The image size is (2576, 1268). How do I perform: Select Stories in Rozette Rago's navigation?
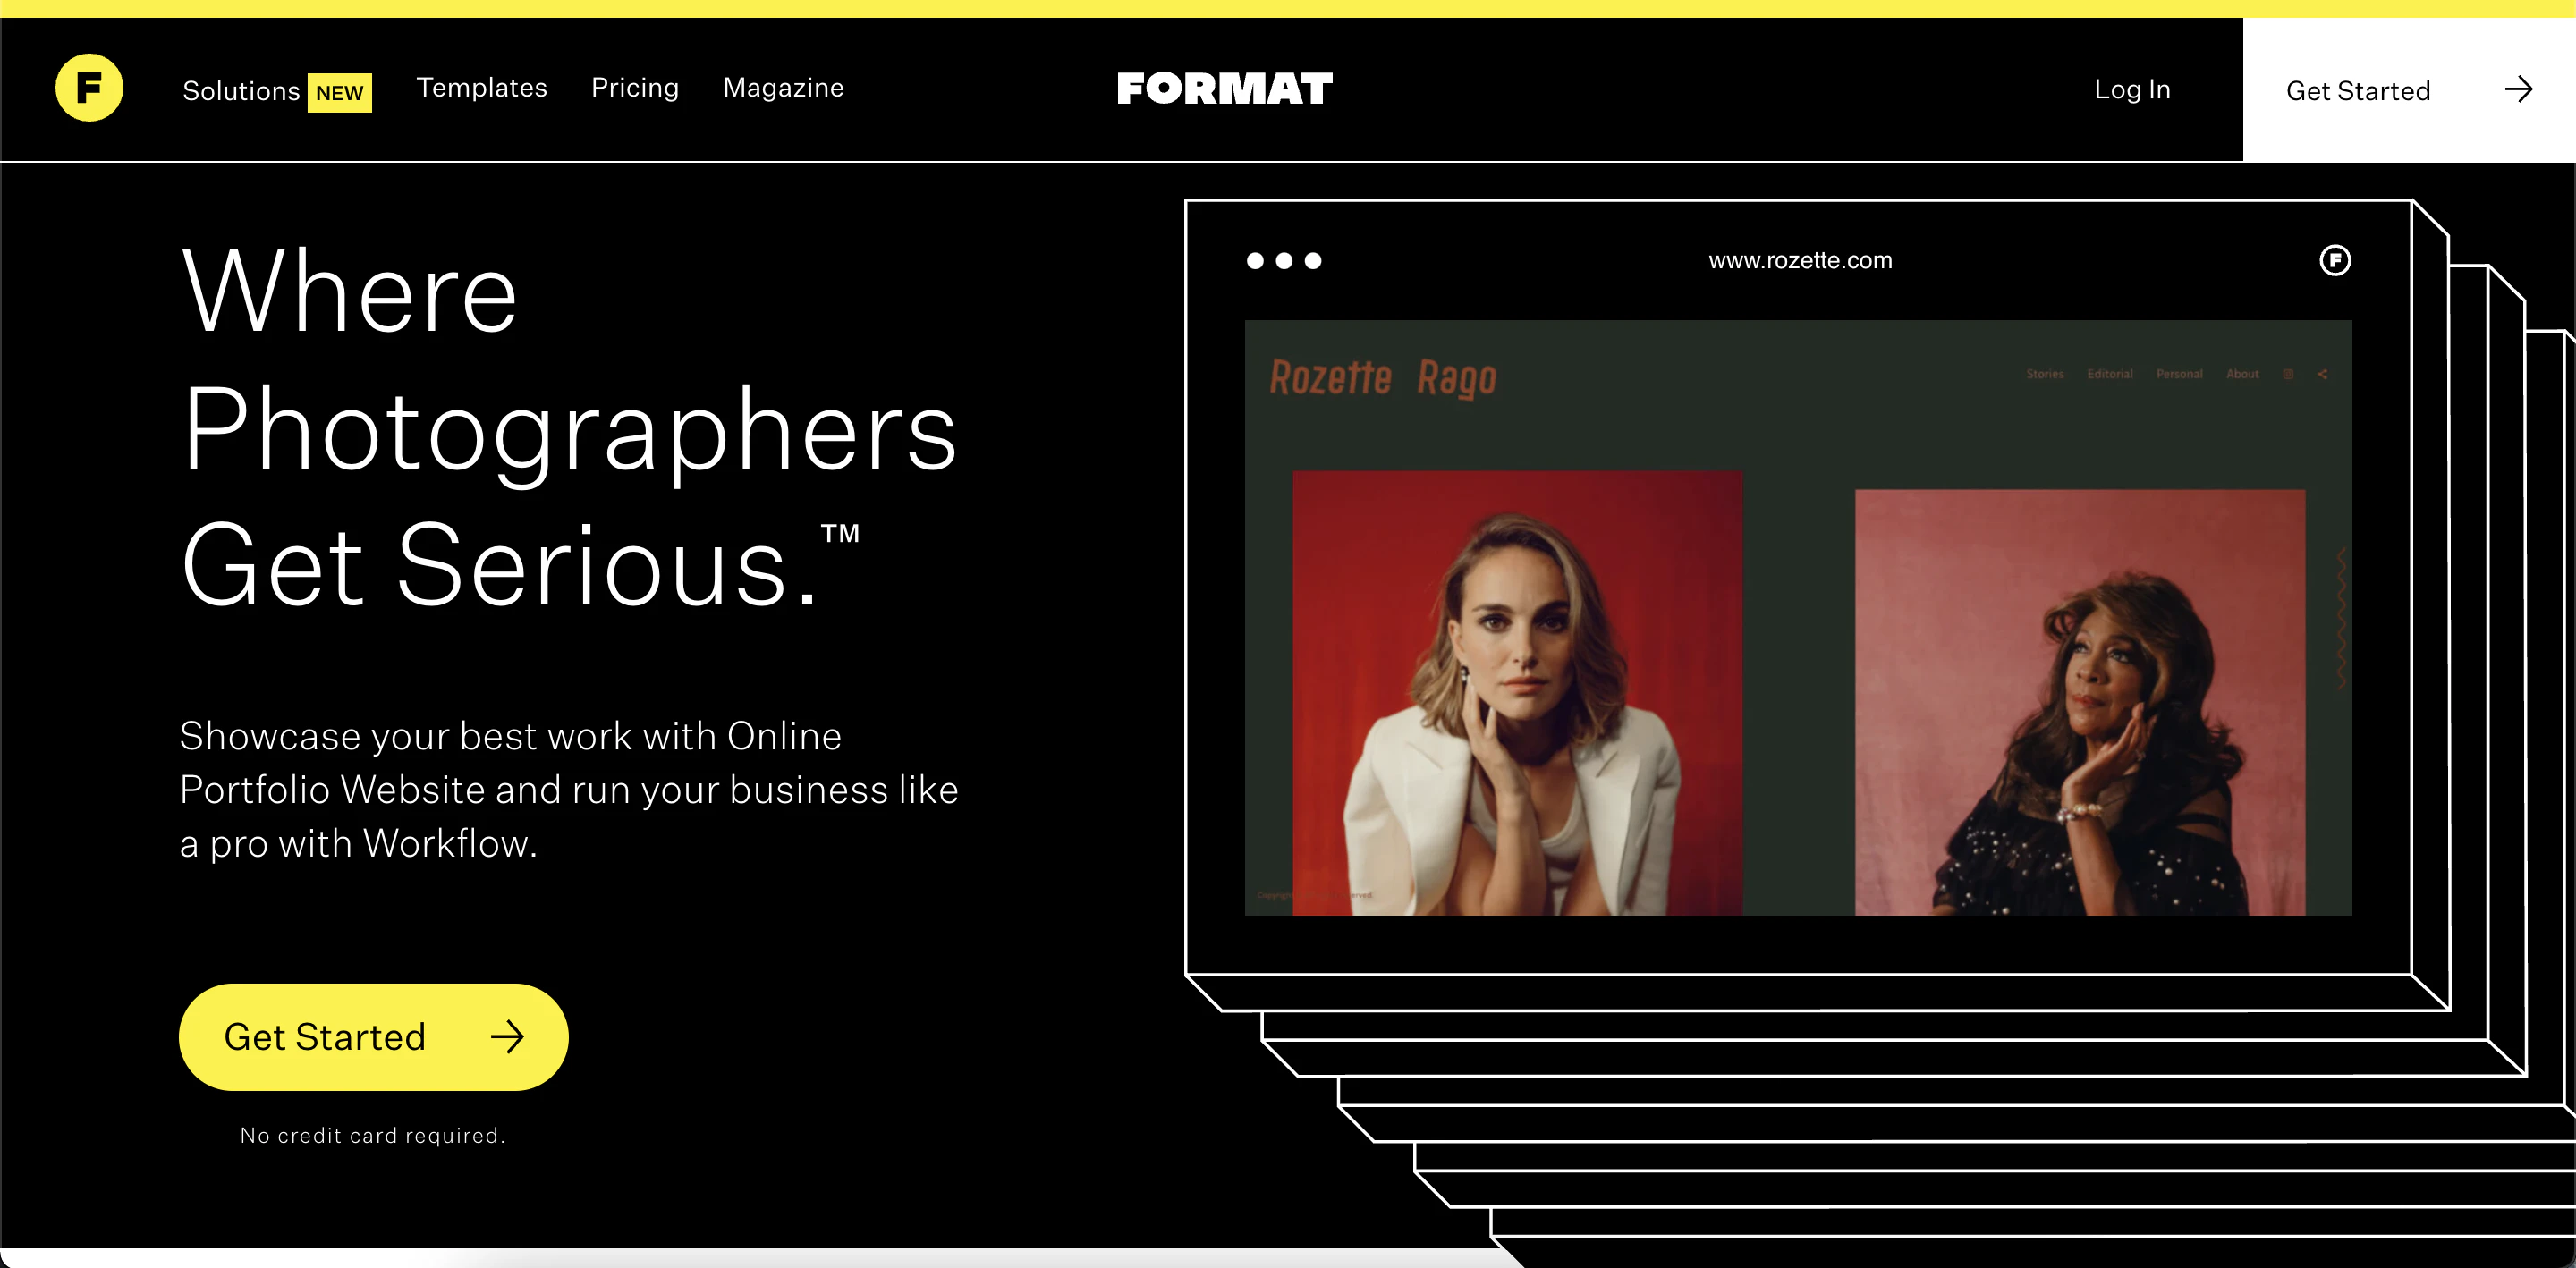(x=2046, y=374)
